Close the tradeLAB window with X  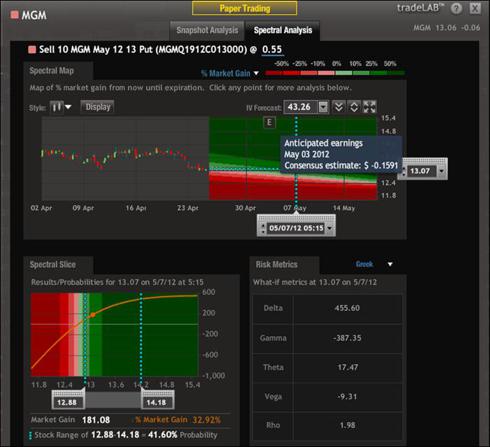pyautogui.click(x=475, y=8)
